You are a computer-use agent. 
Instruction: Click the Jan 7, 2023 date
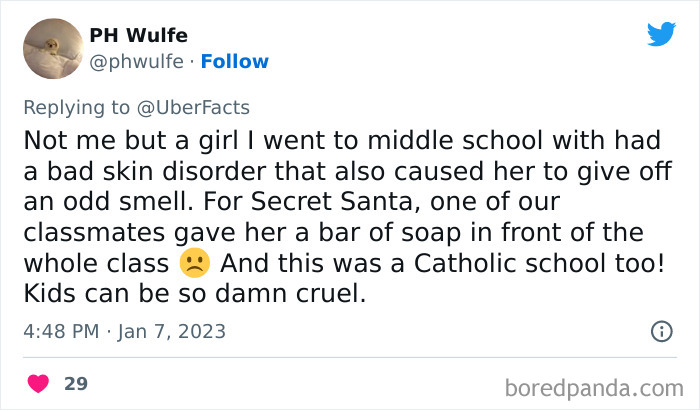(x=170, y=331)
